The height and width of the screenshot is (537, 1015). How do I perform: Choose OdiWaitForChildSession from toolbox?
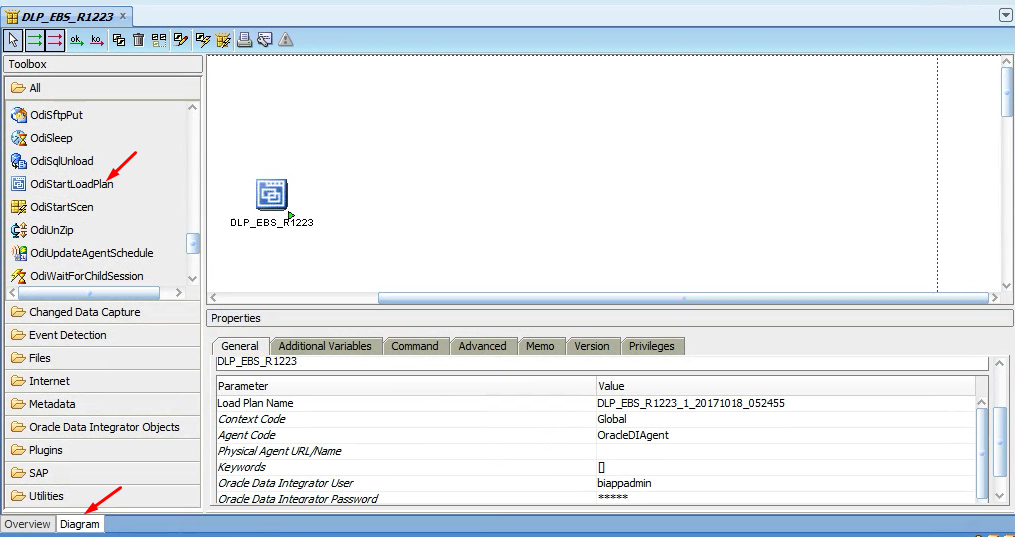(86, 276)
